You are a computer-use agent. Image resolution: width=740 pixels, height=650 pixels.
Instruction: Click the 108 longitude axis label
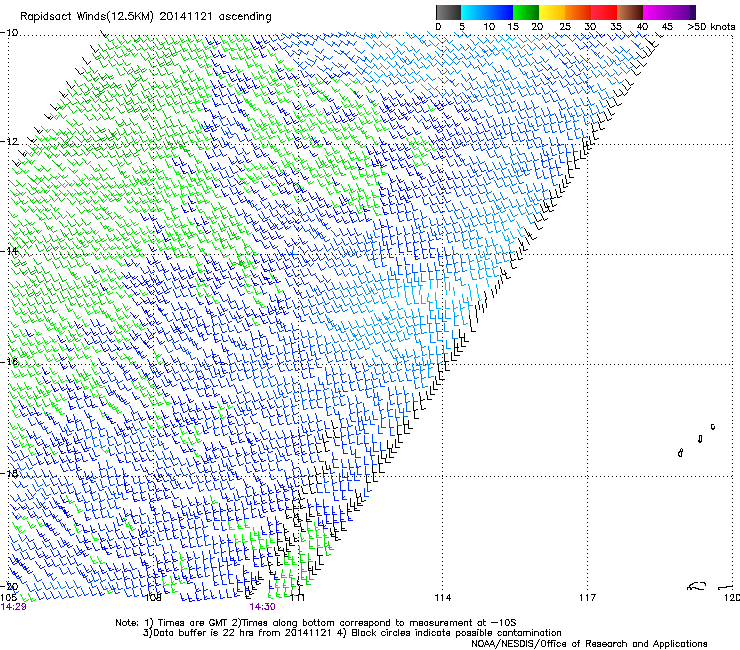(153, 598)
